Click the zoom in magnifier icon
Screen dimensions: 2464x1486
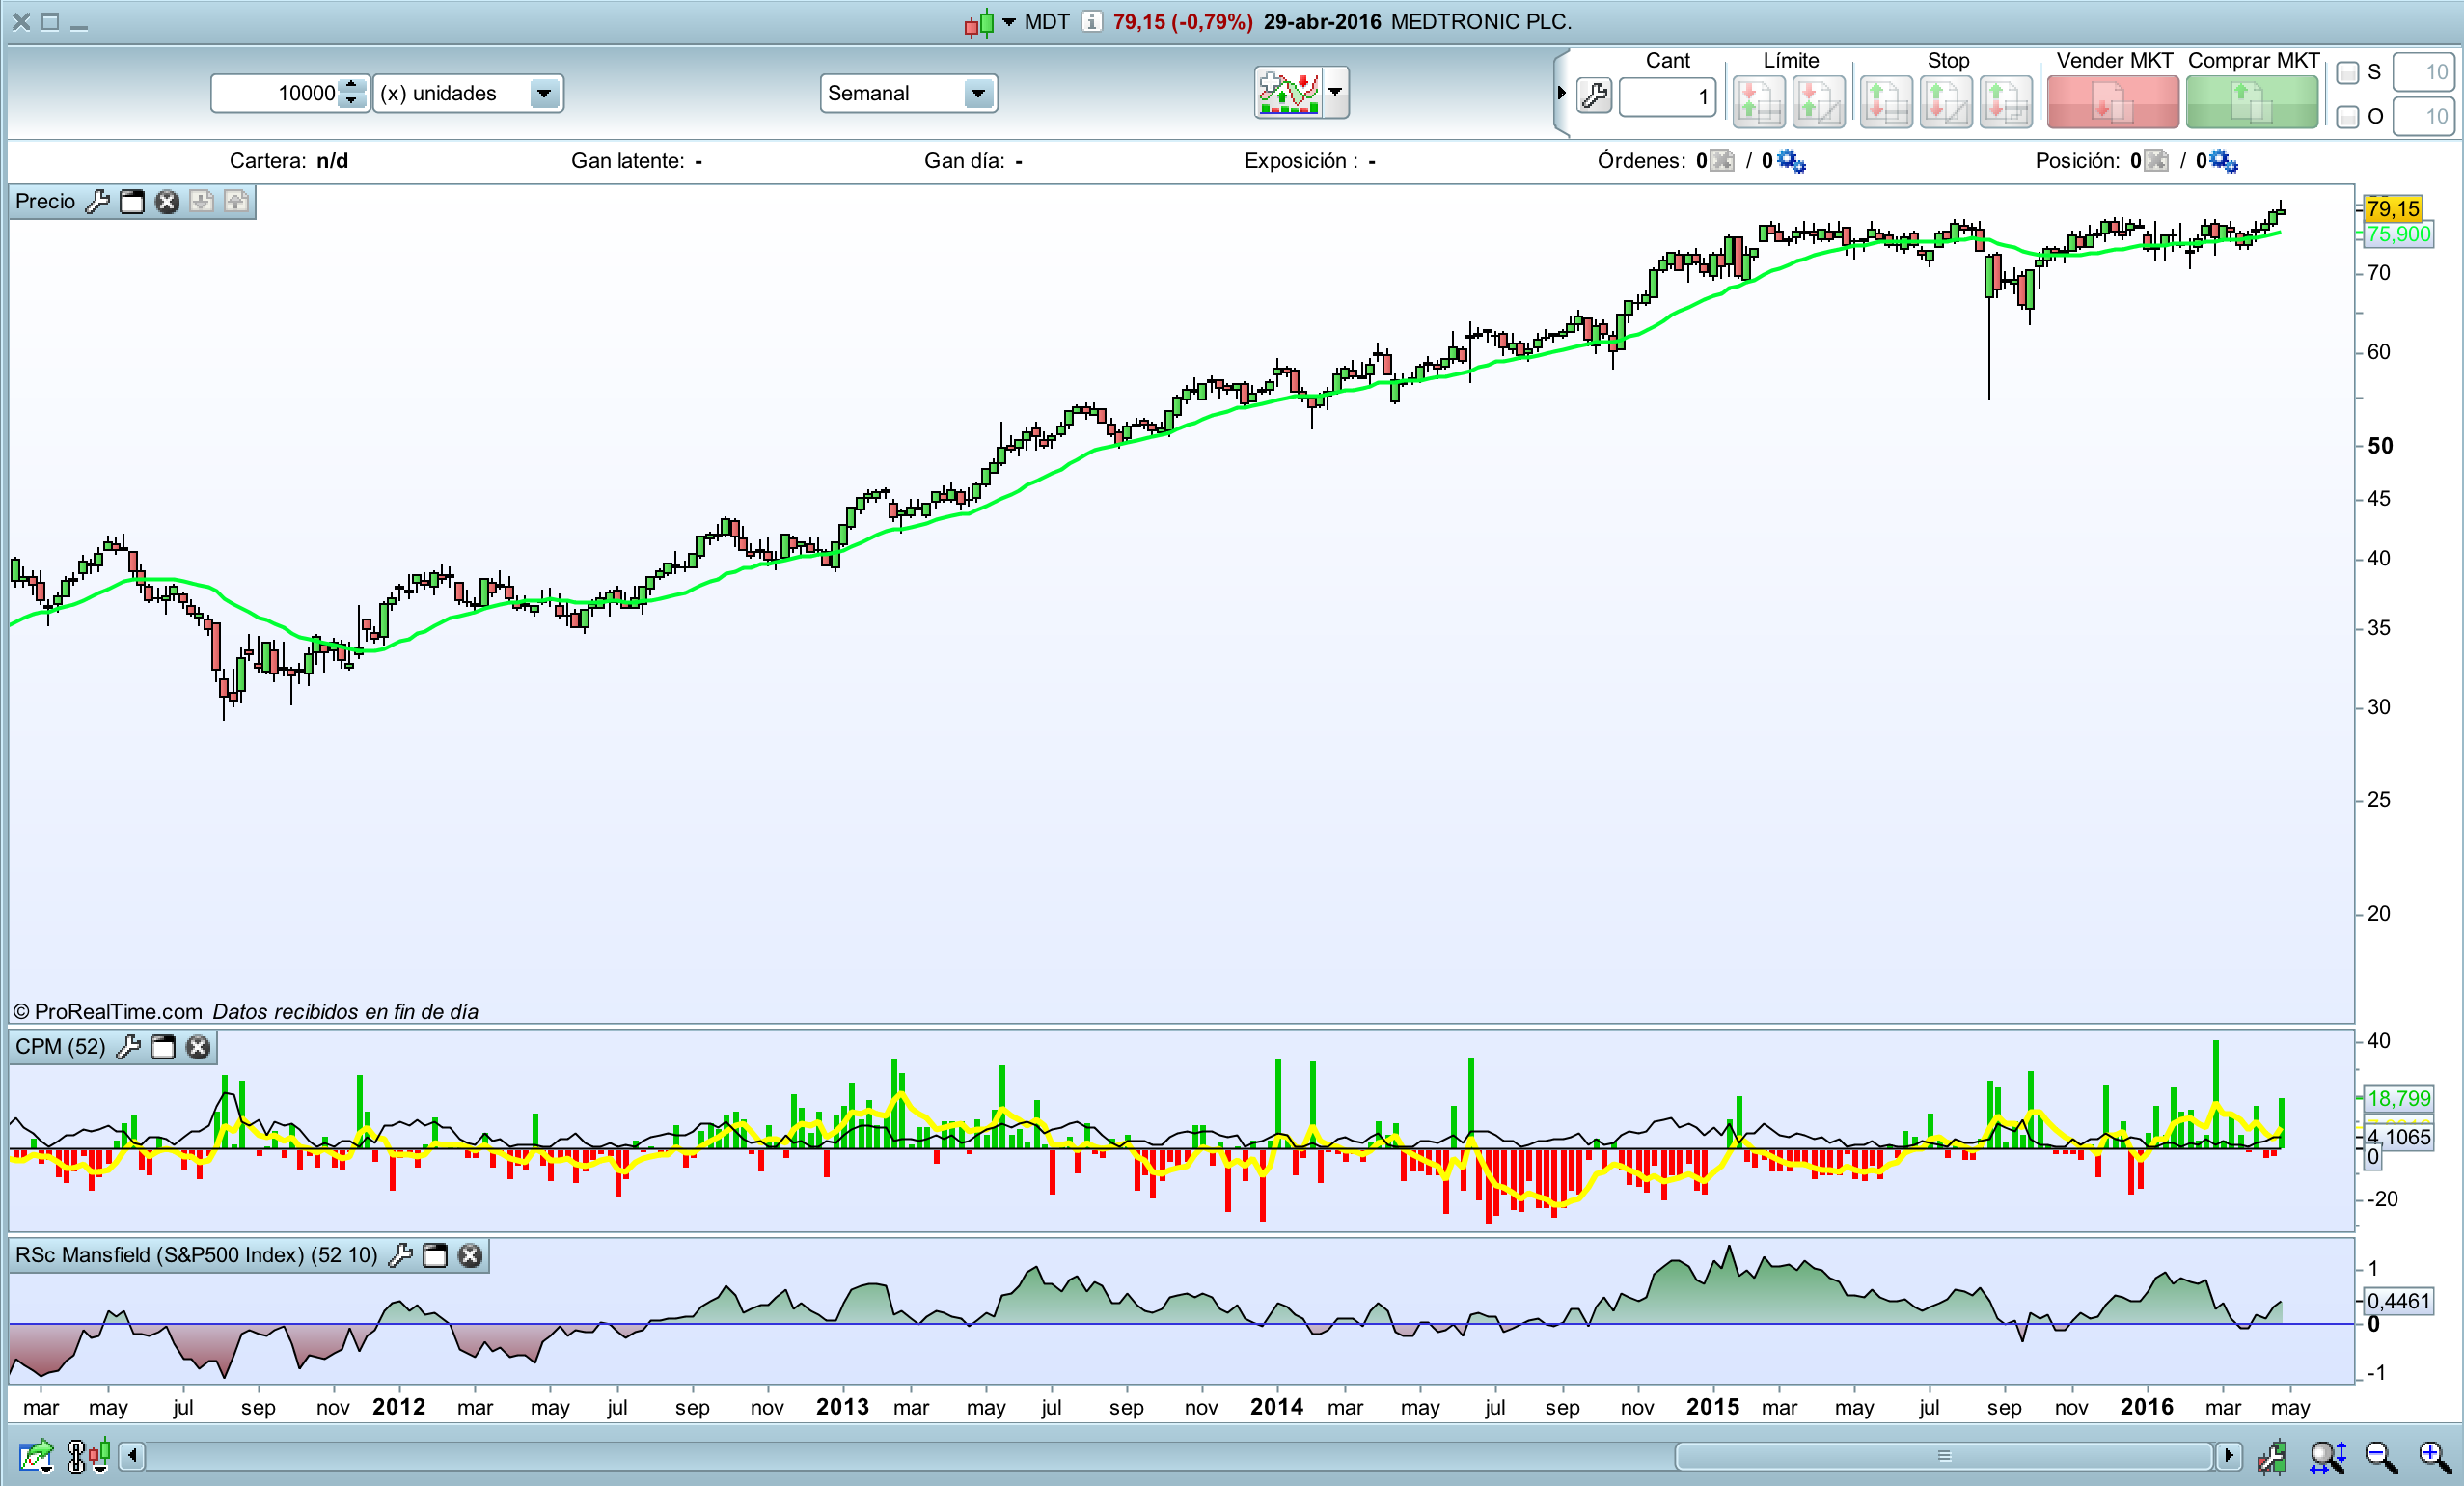(x=2434, y=1457)
